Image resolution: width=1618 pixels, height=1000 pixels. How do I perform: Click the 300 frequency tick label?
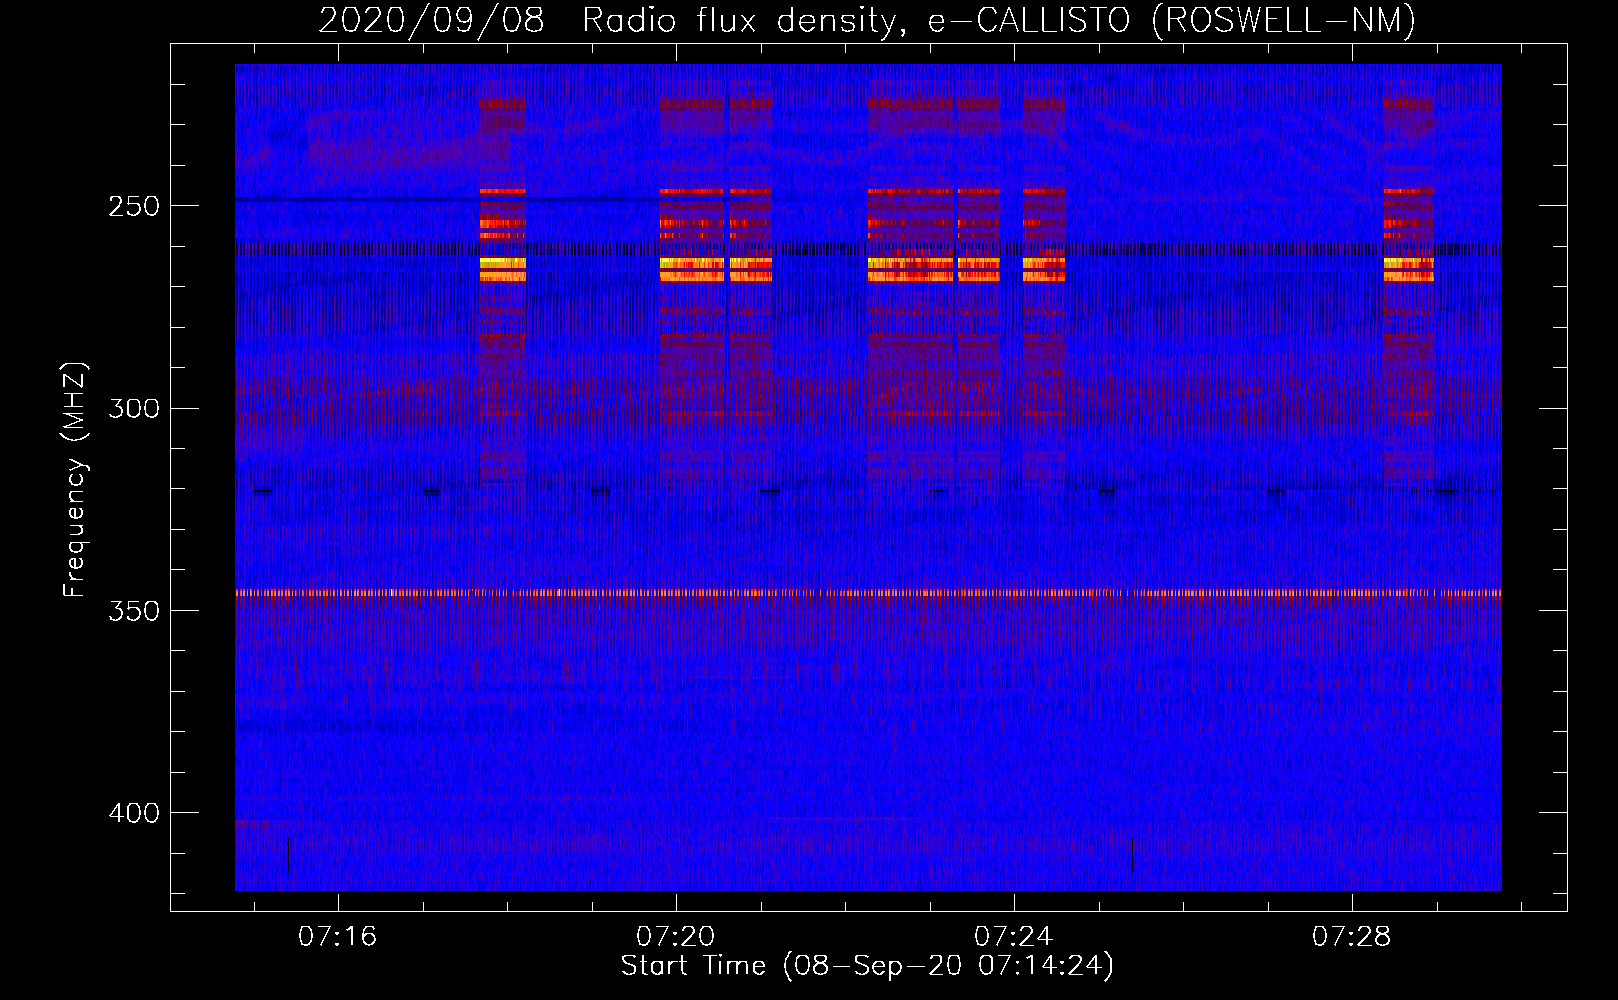pos(134,409)
